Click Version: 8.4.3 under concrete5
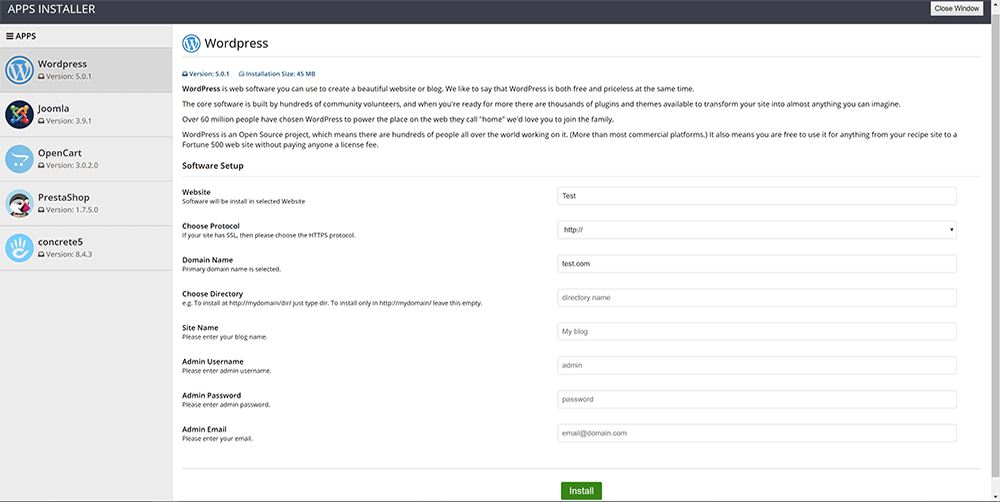 [68, 255]
